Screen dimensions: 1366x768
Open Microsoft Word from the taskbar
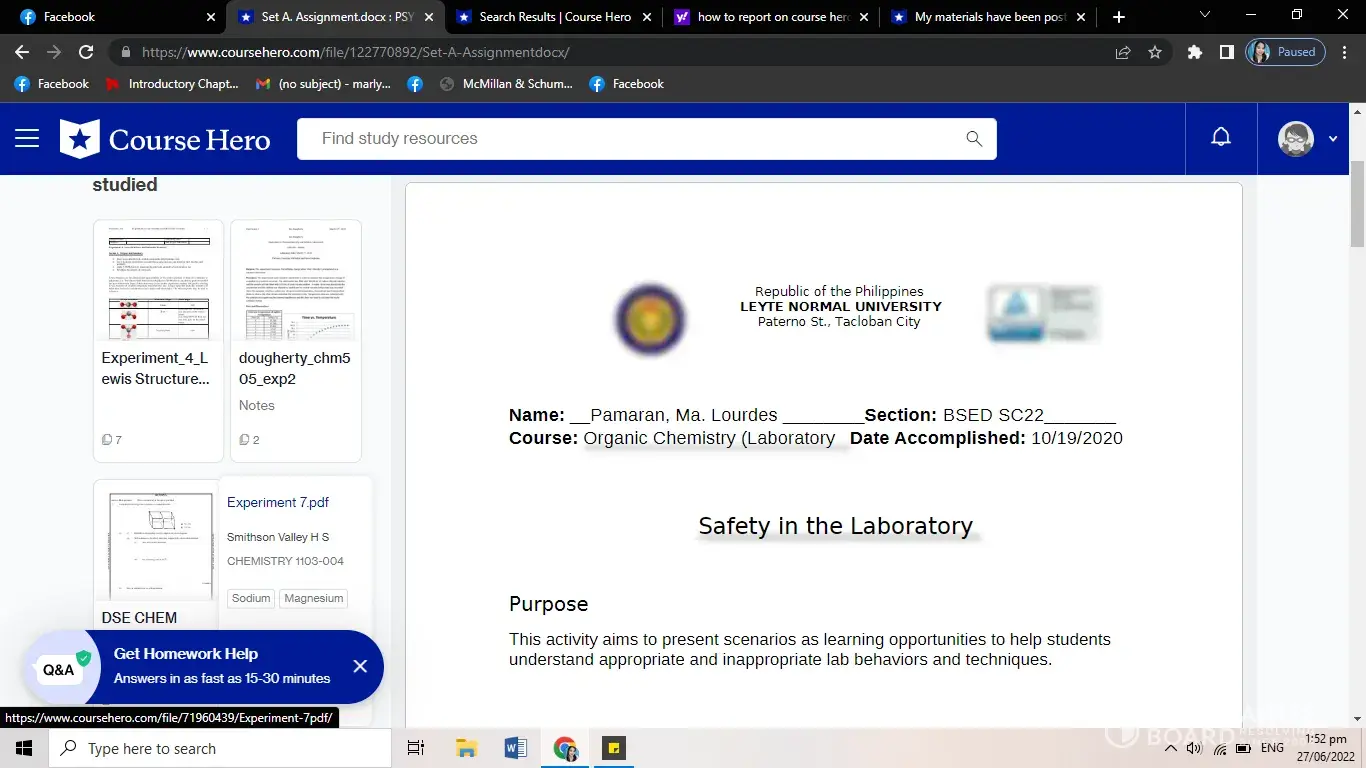516,748
